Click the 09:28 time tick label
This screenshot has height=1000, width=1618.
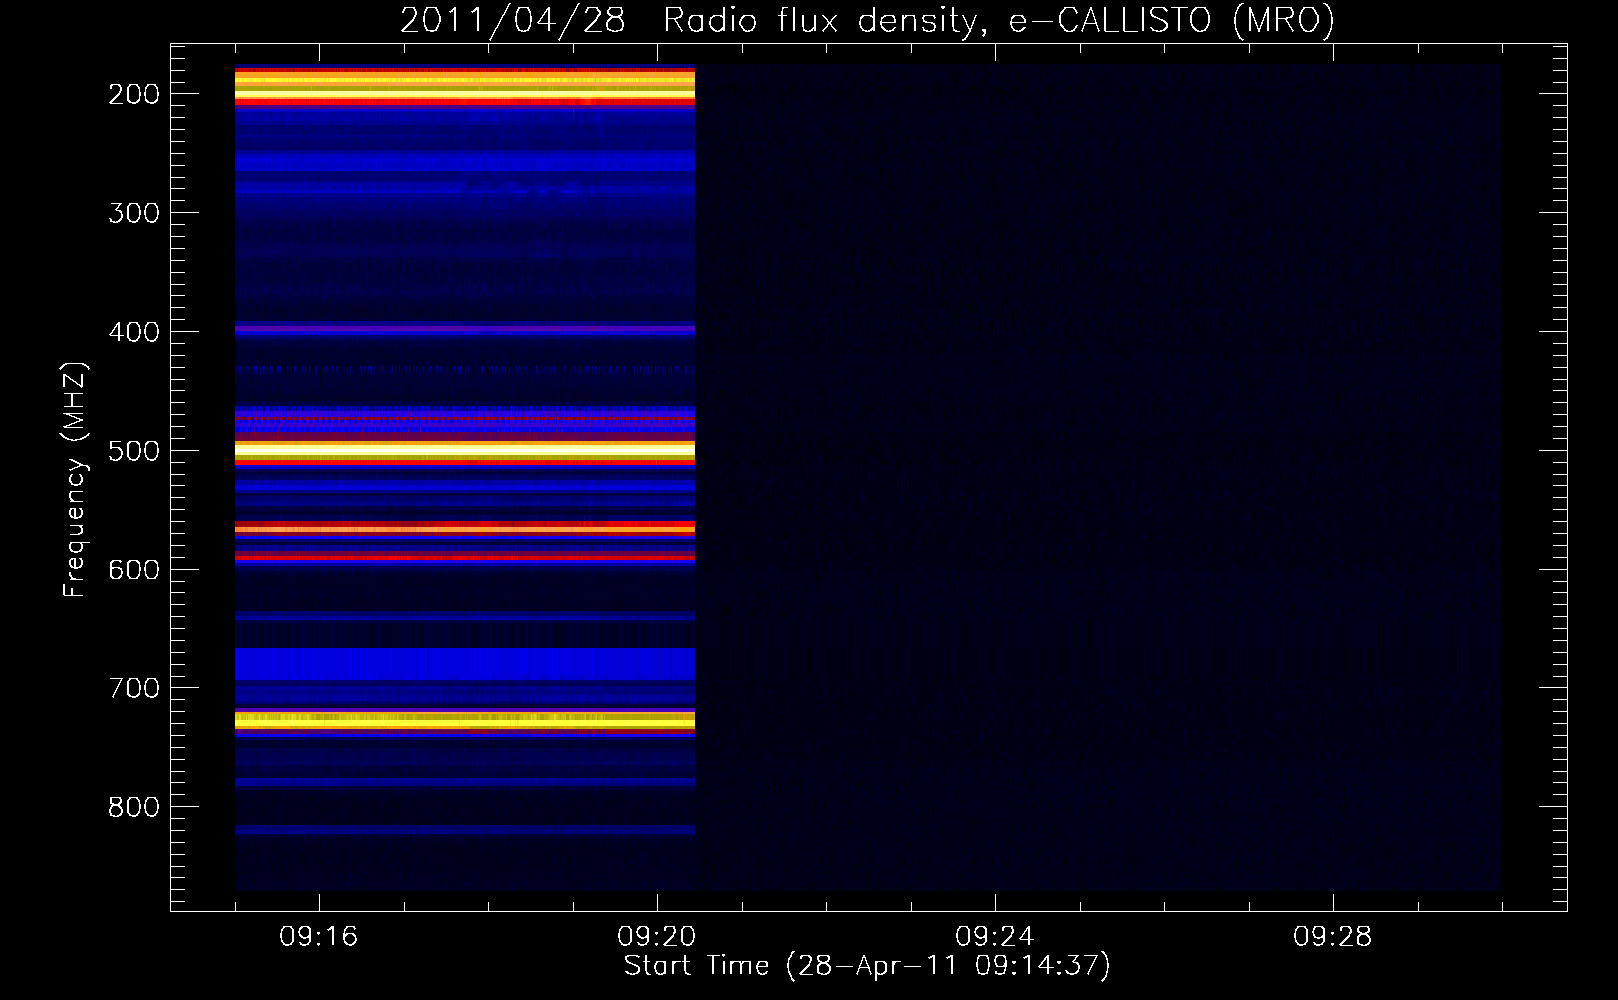(x=1333, y=937)
